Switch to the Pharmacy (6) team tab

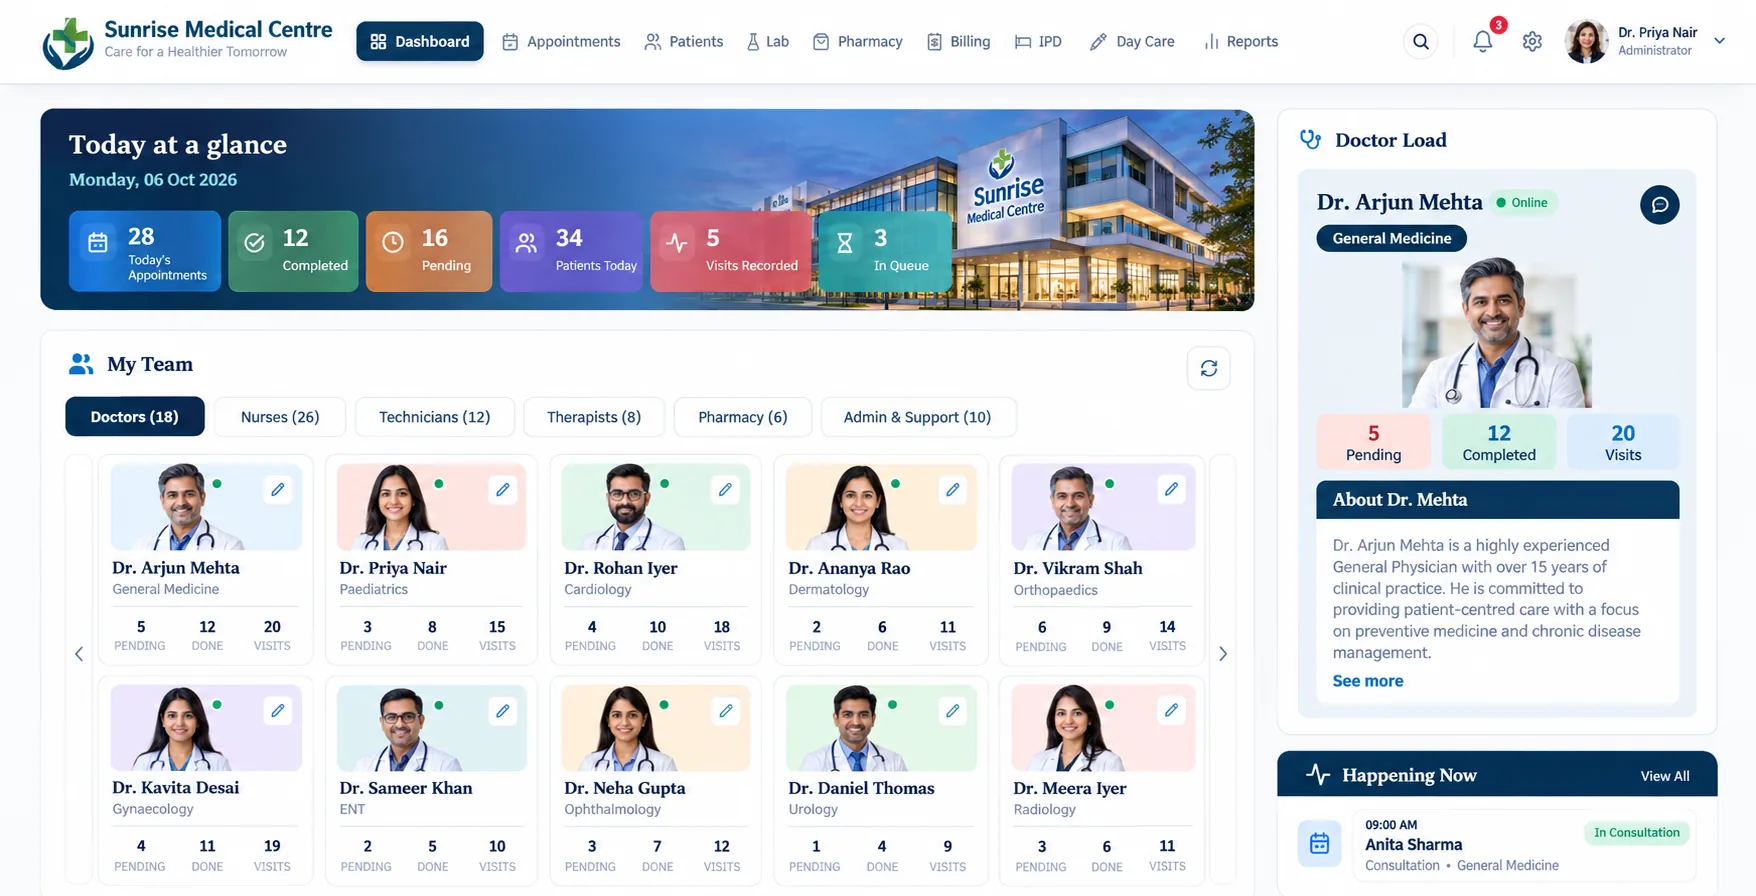point(743,417)
